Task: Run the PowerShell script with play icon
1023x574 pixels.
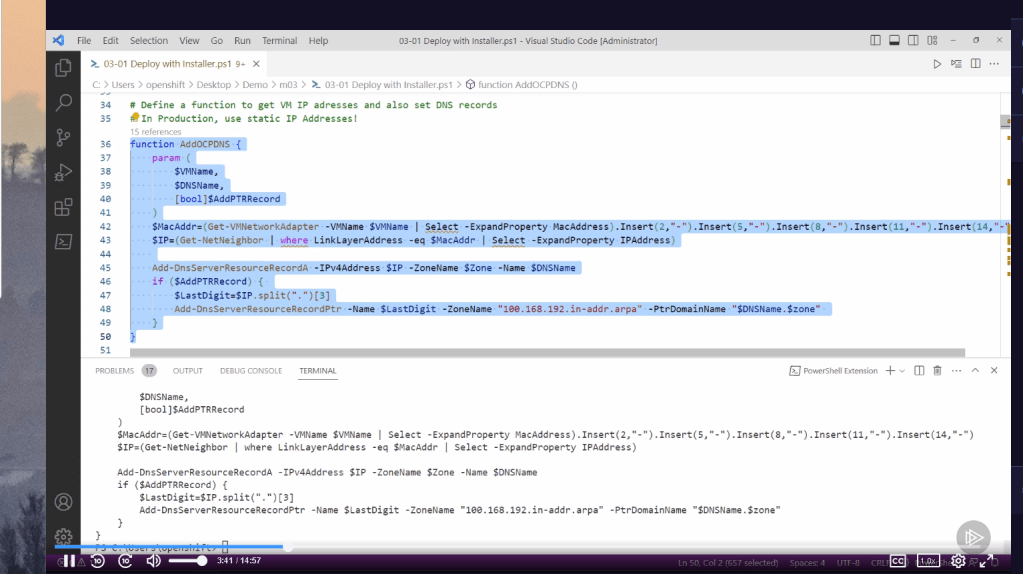Action: pos(937,64)
